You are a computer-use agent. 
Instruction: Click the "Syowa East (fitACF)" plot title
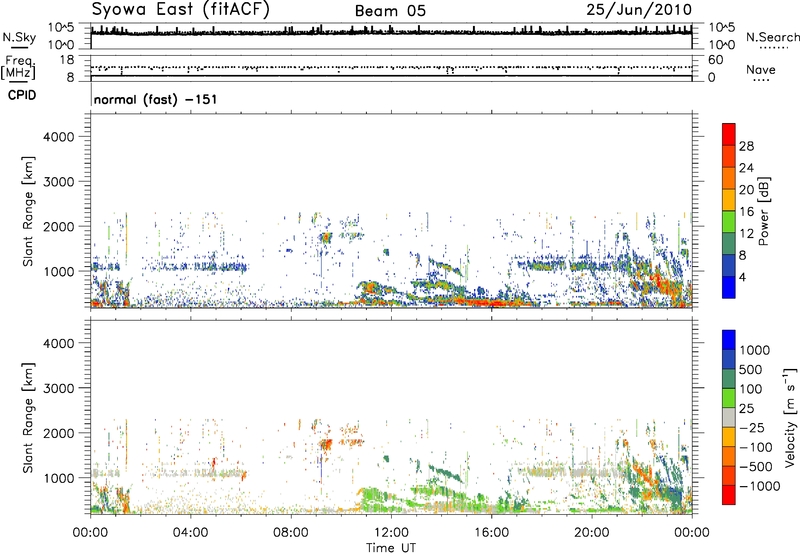(181, 10)
